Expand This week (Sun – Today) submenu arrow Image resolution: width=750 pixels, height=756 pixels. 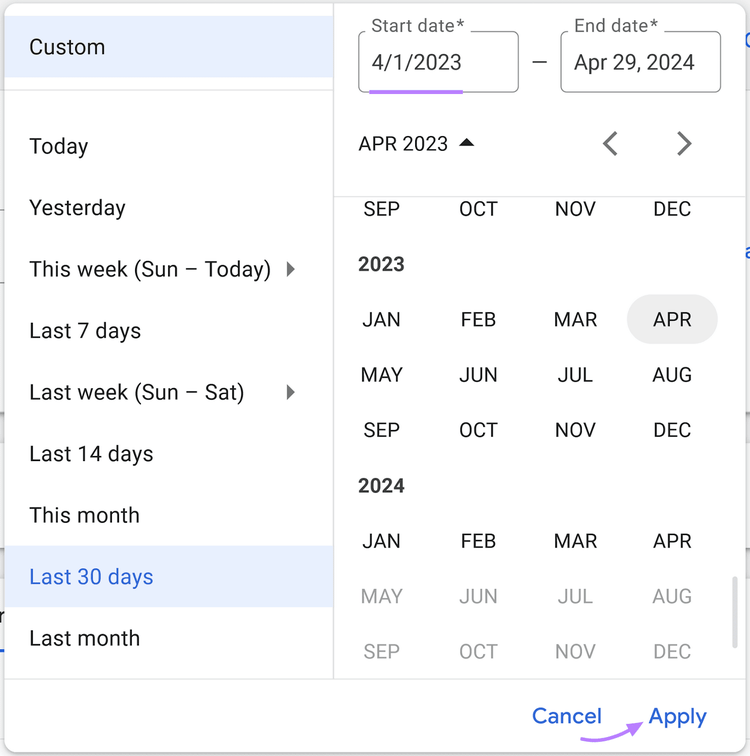(x=290, y=269)
